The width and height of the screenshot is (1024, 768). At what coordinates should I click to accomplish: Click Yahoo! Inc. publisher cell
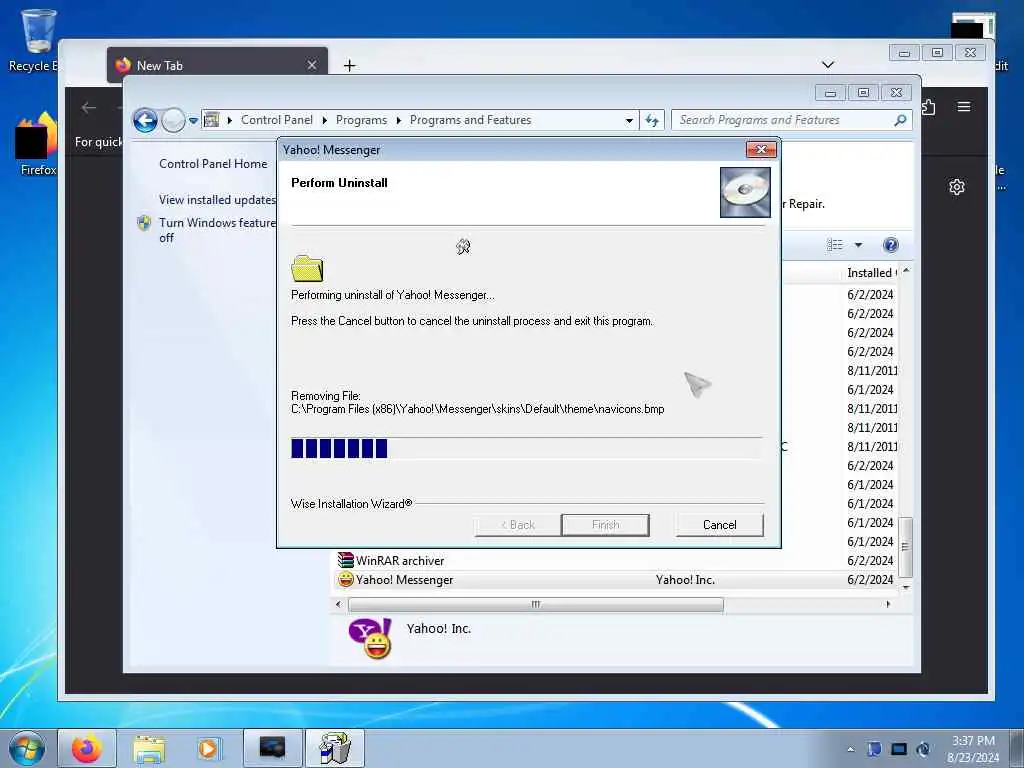click(x=685, y=580)
